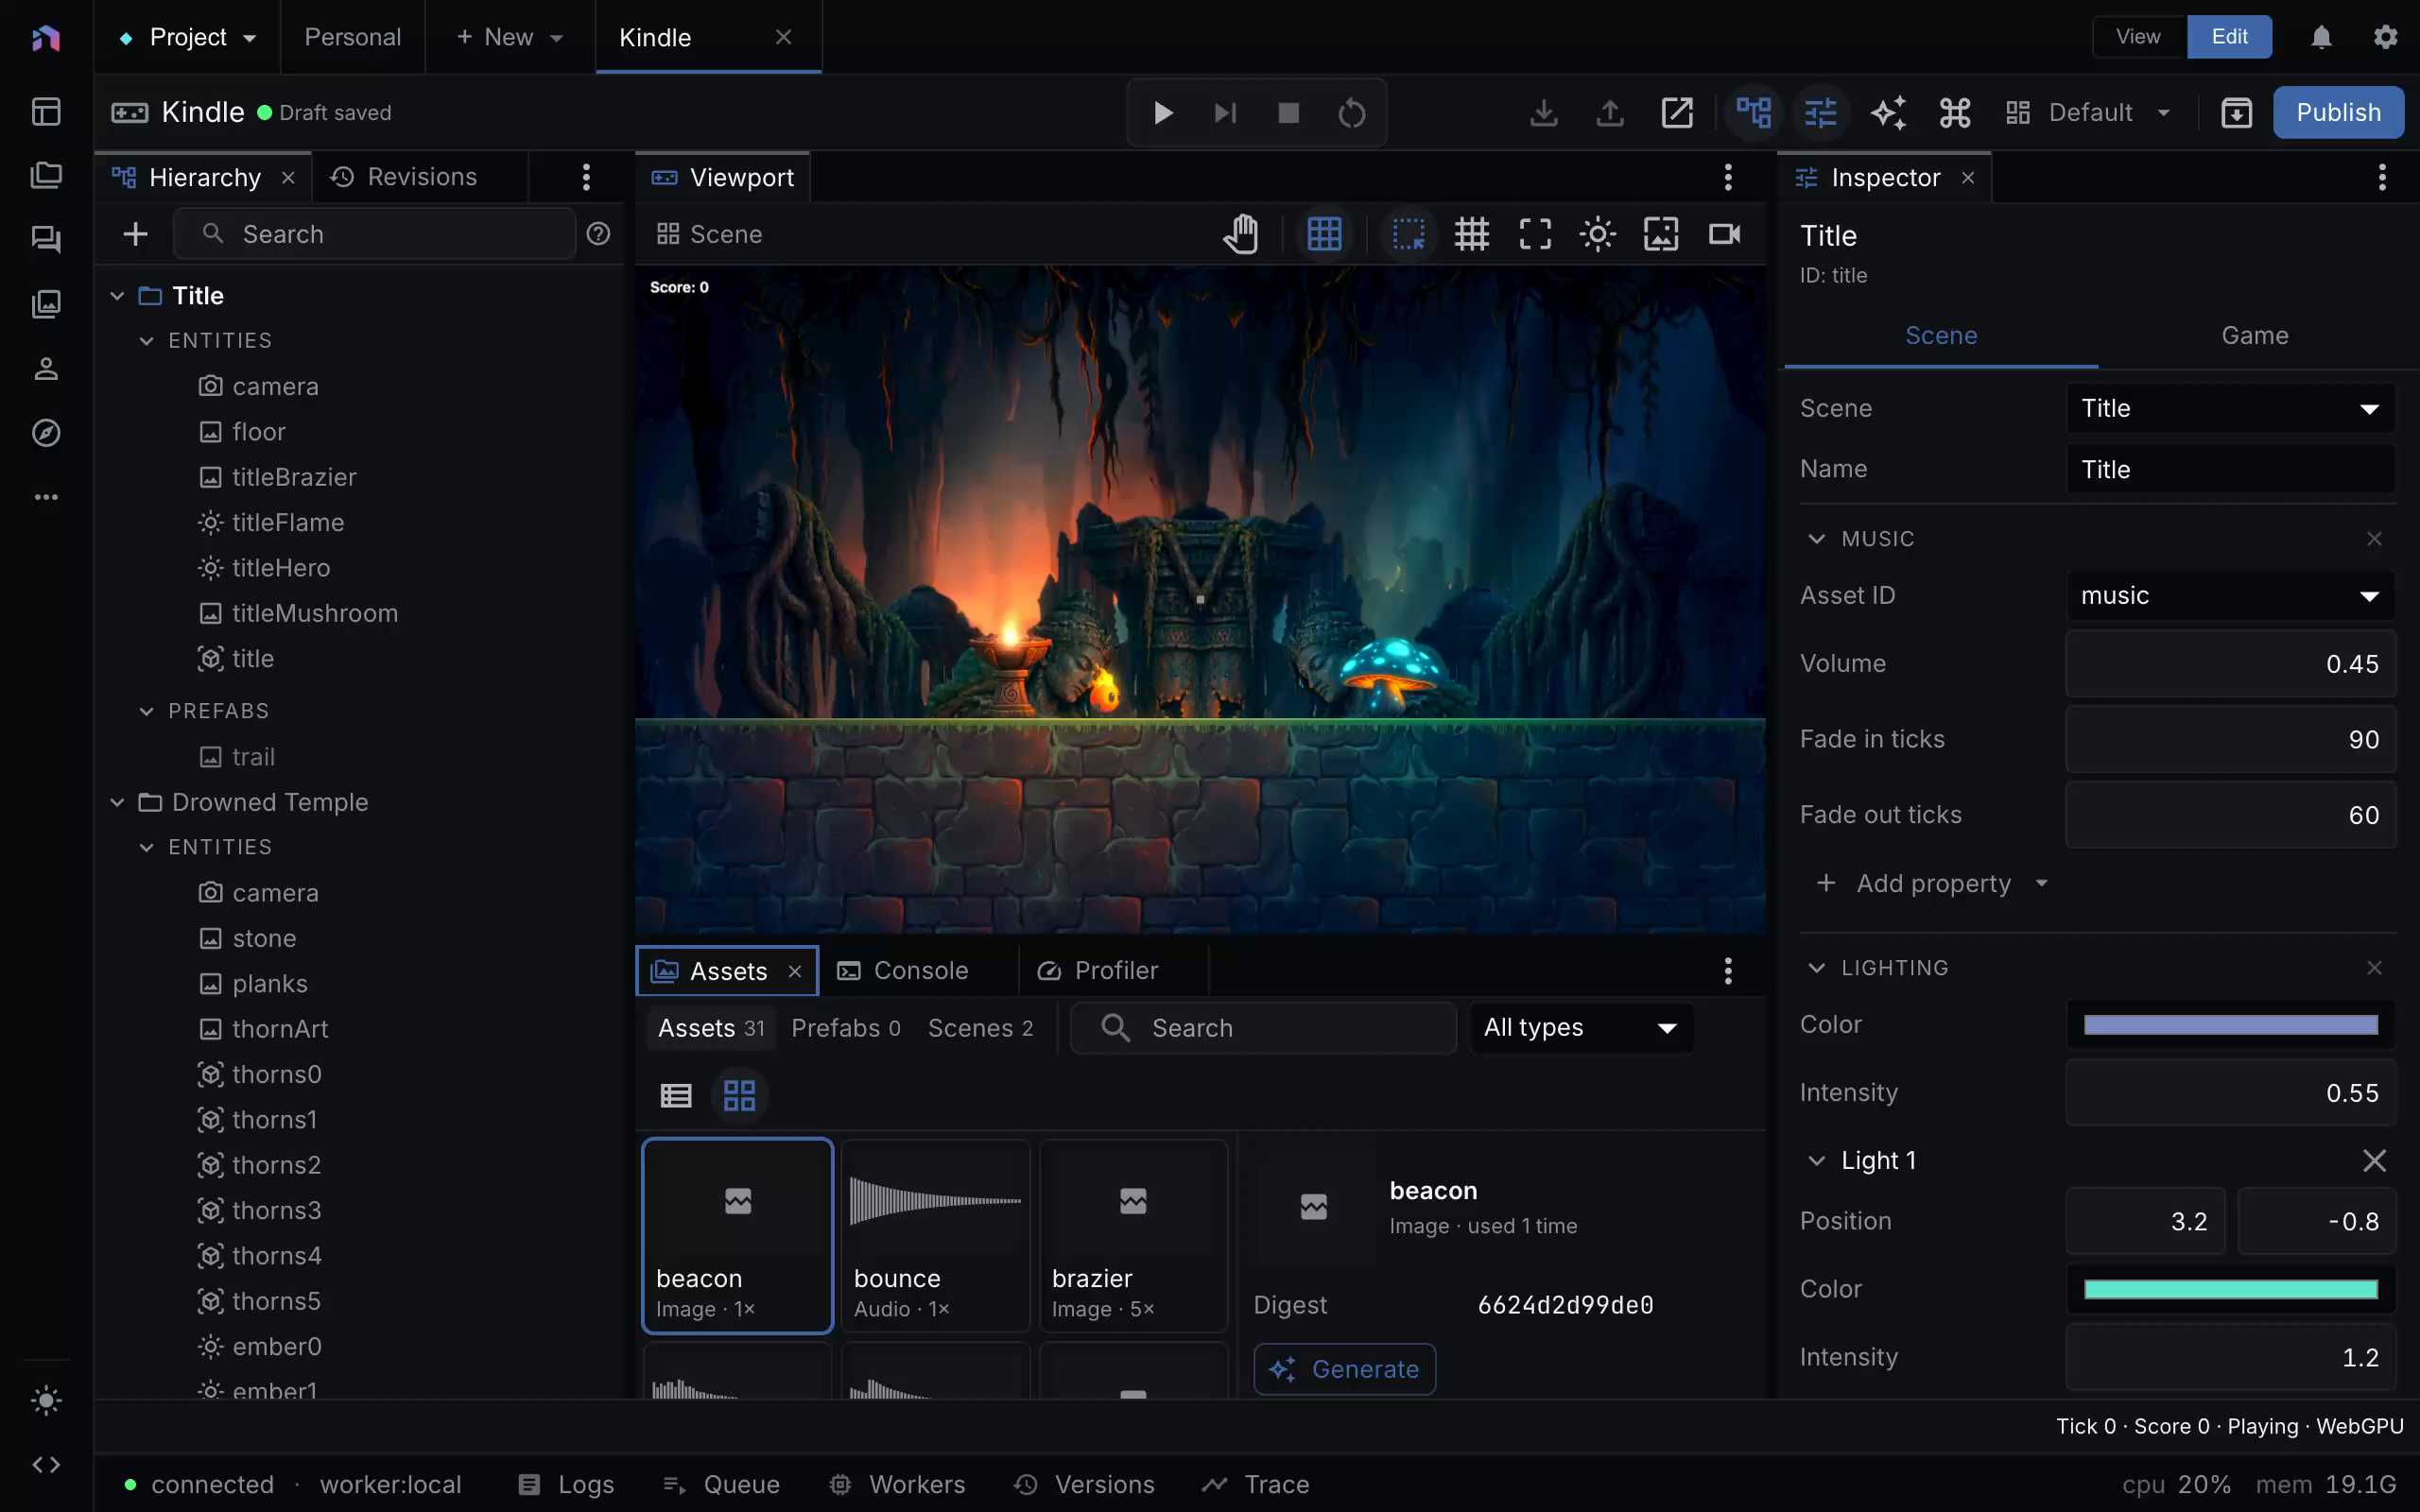Toggle the hash grid lines icon
Viewport: 2420px width, 1512px height.
[x=1472, y=234]
